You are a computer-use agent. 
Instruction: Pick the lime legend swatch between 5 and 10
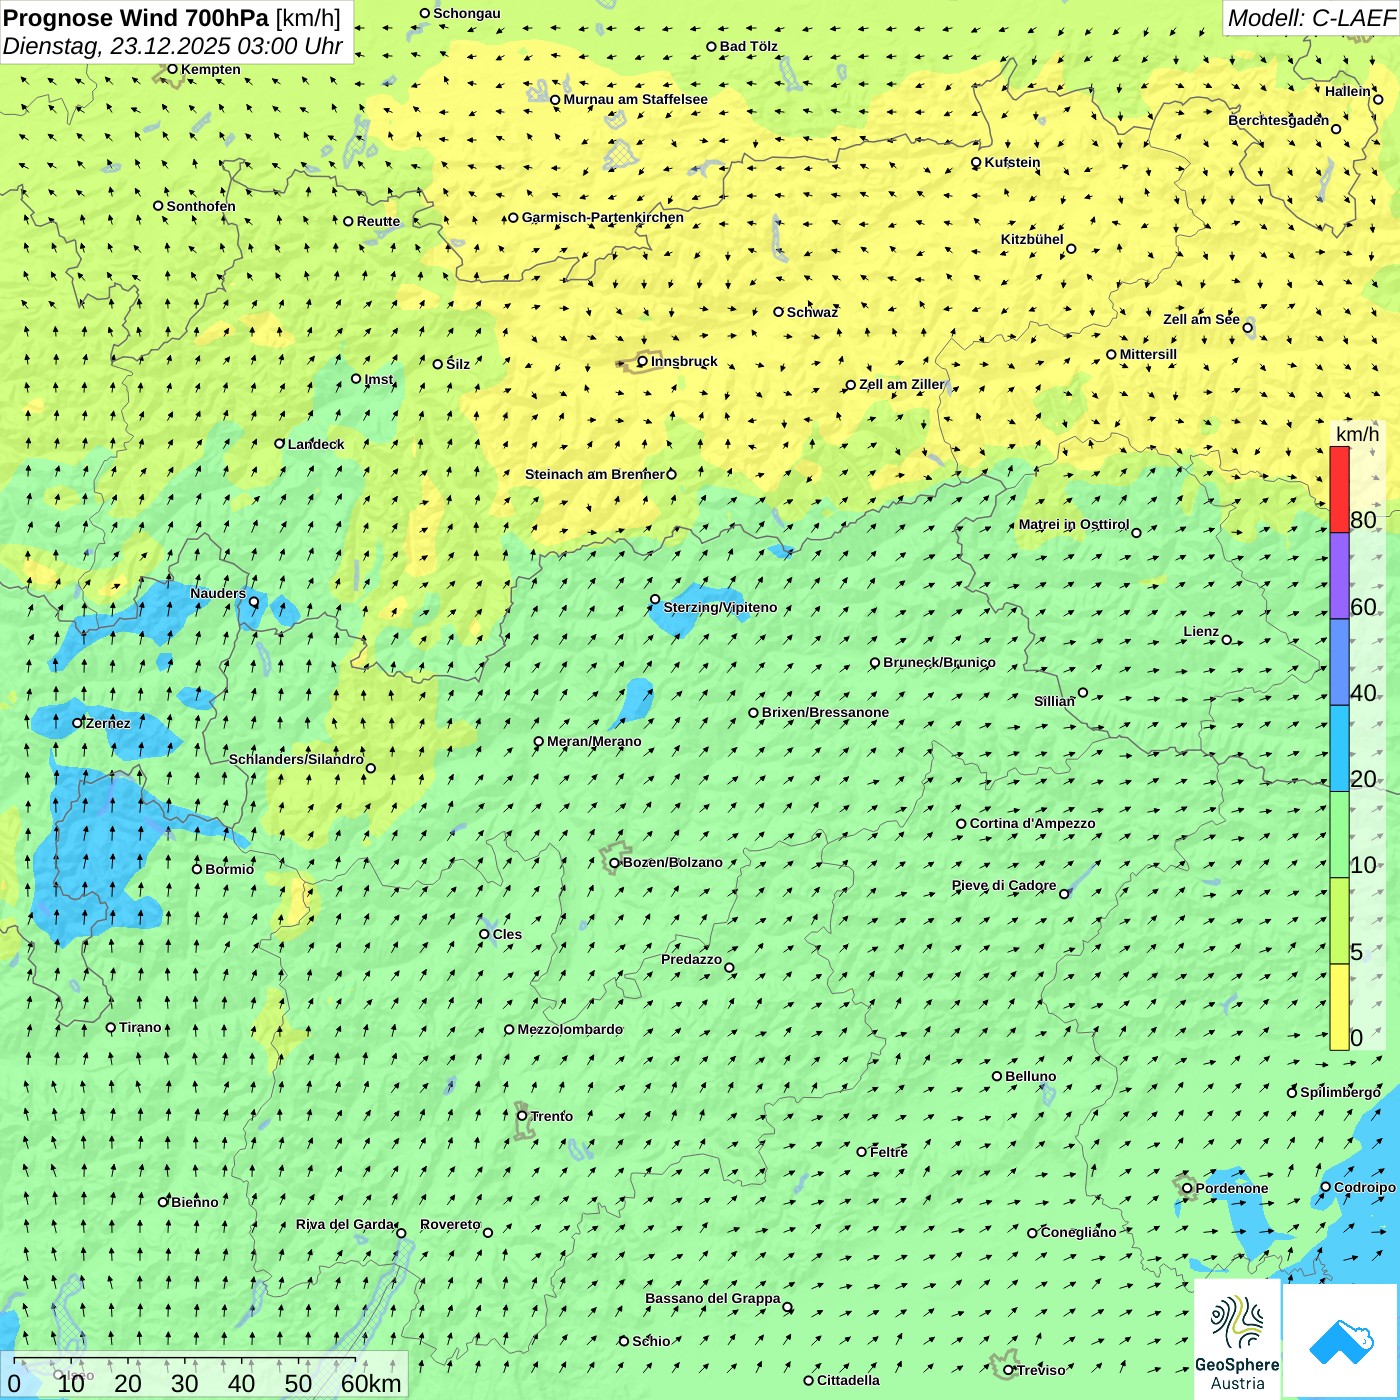1339,920
